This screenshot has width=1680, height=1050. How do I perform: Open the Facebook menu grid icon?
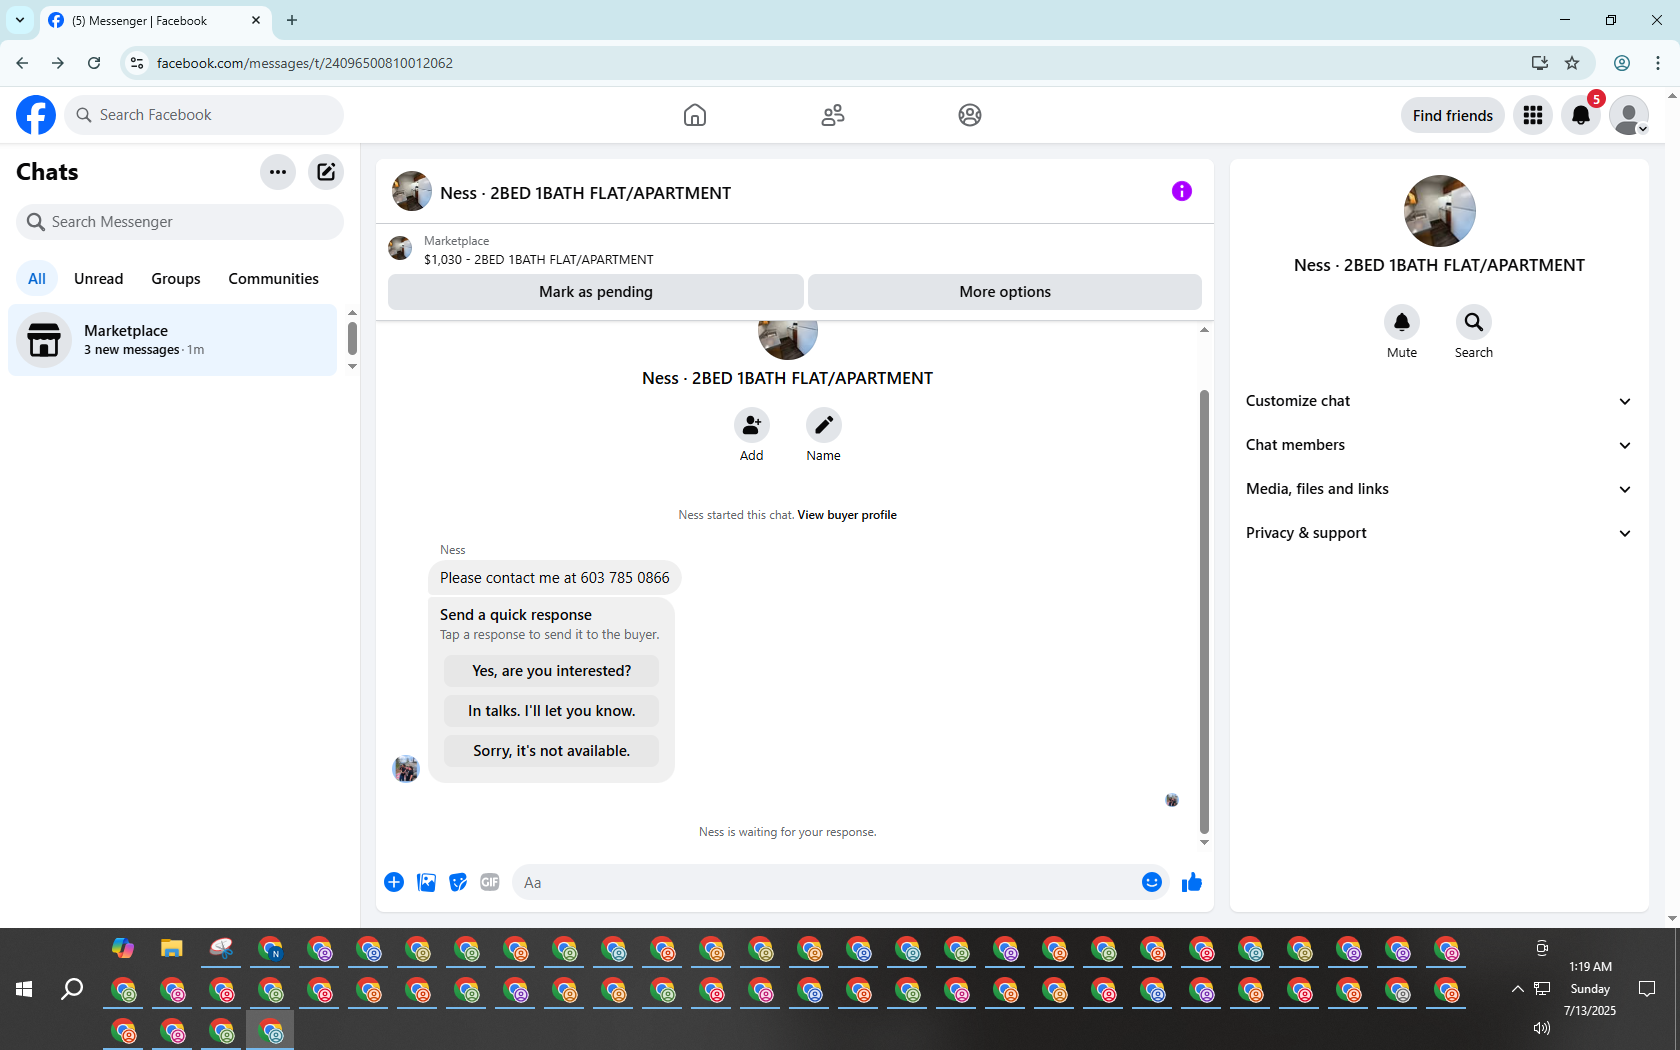click(1533, 115)
